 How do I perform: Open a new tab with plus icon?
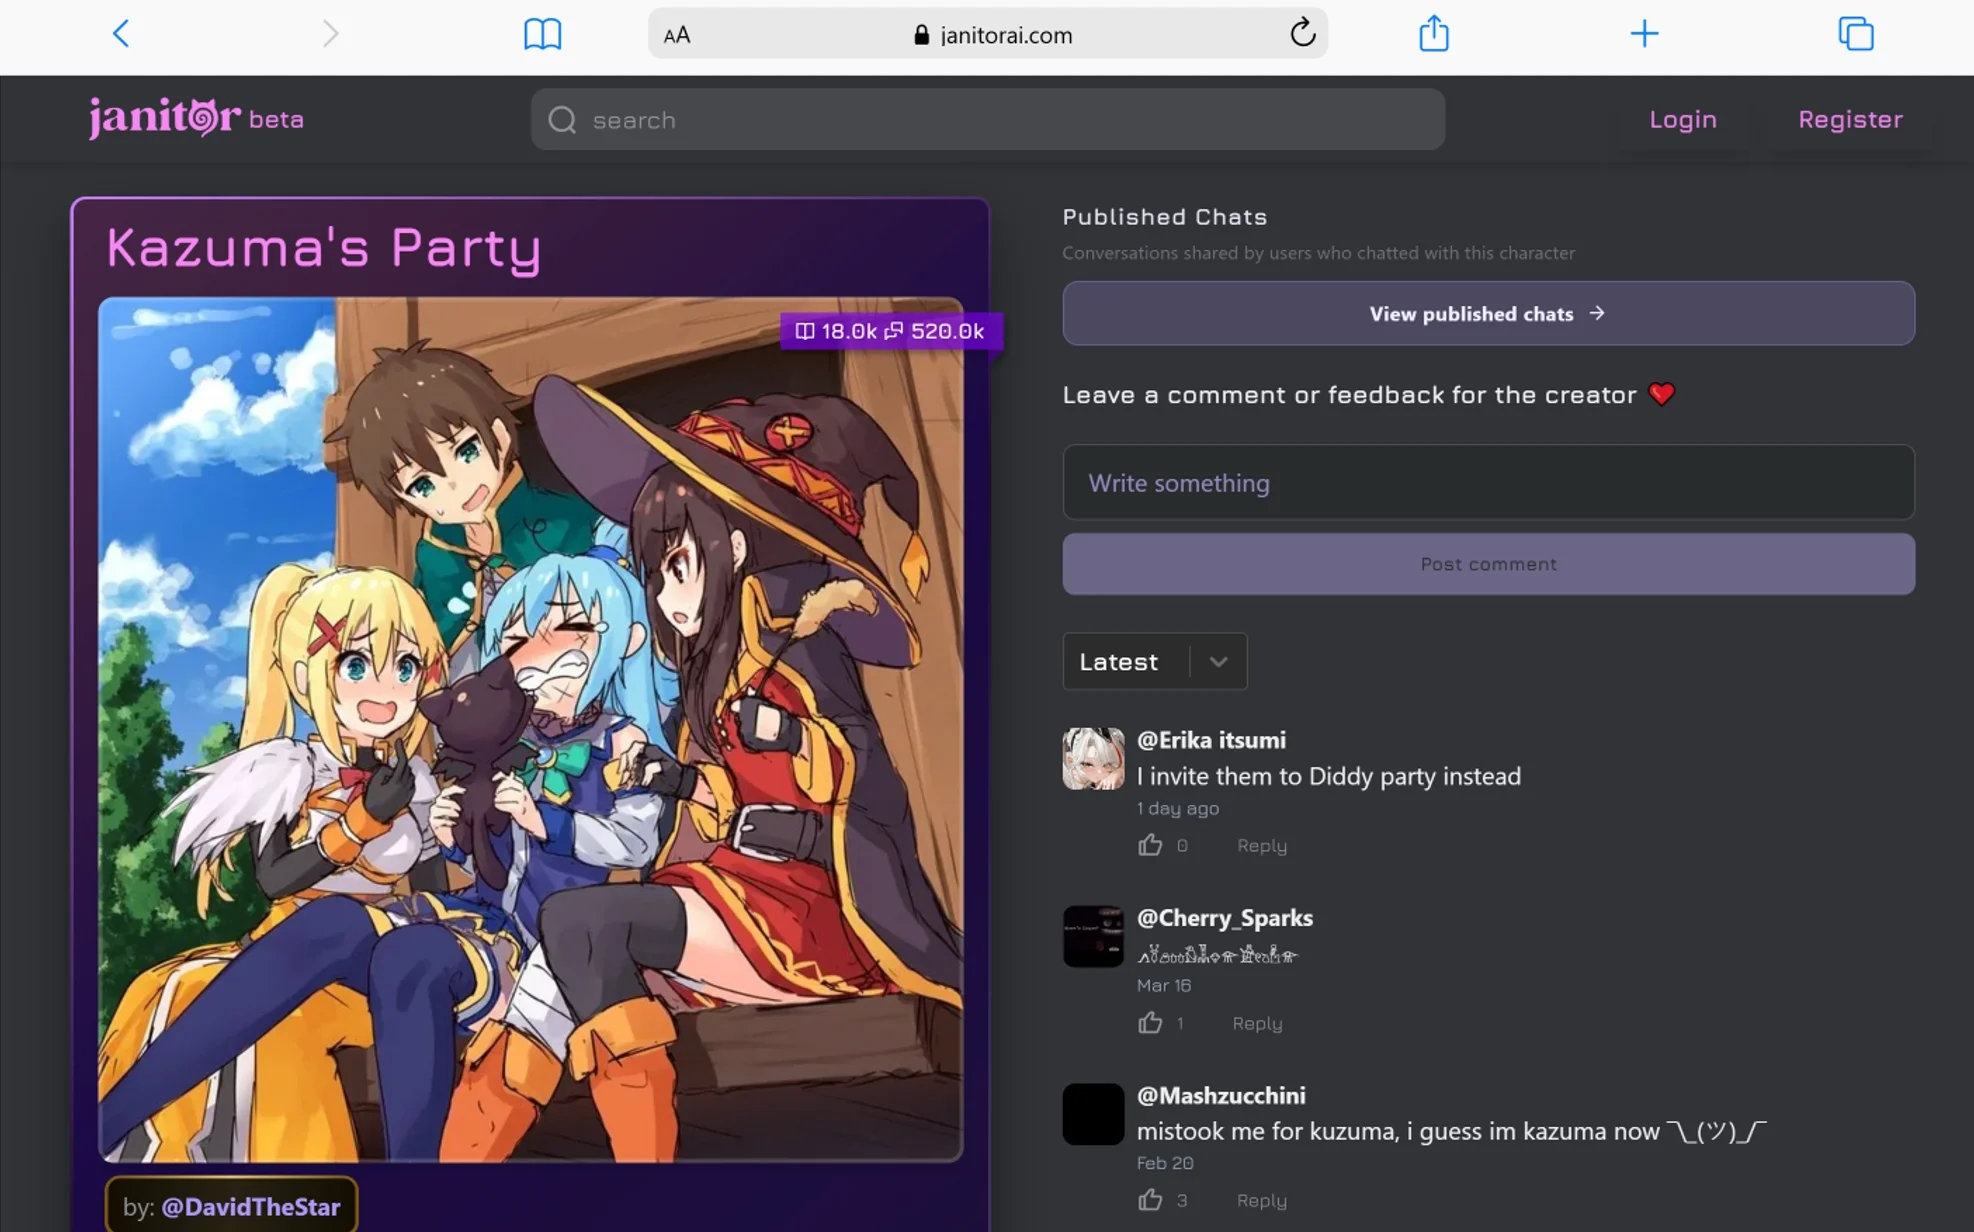pos(1644,34)
